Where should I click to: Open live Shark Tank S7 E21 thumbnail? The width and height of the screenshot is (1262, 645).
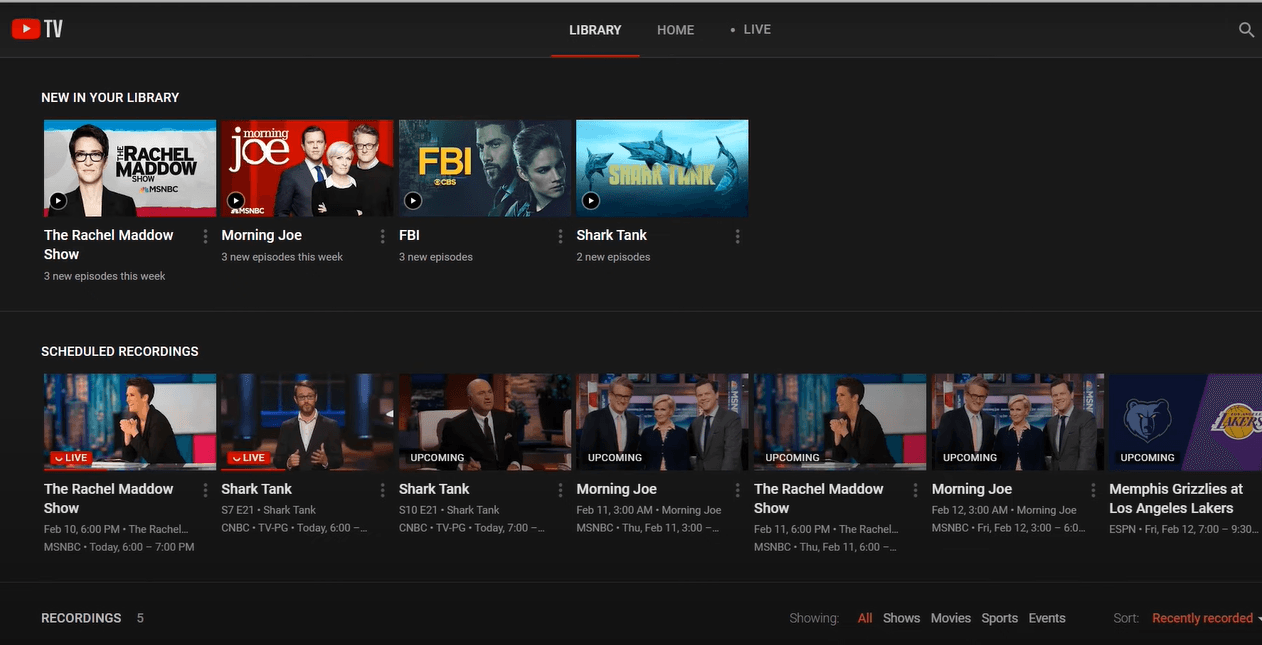tap(307, 422)
